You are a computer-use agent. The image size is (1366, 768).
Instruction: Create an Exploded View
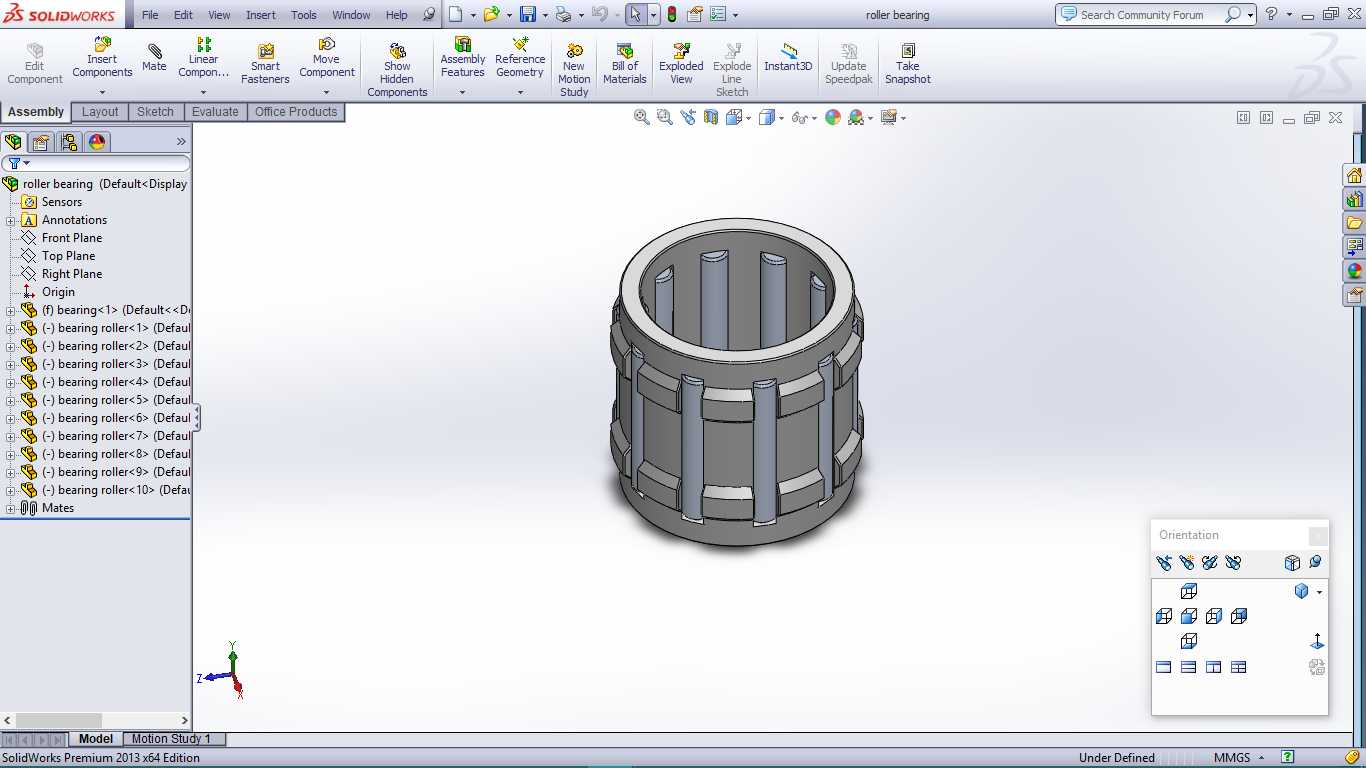[681, 64]
